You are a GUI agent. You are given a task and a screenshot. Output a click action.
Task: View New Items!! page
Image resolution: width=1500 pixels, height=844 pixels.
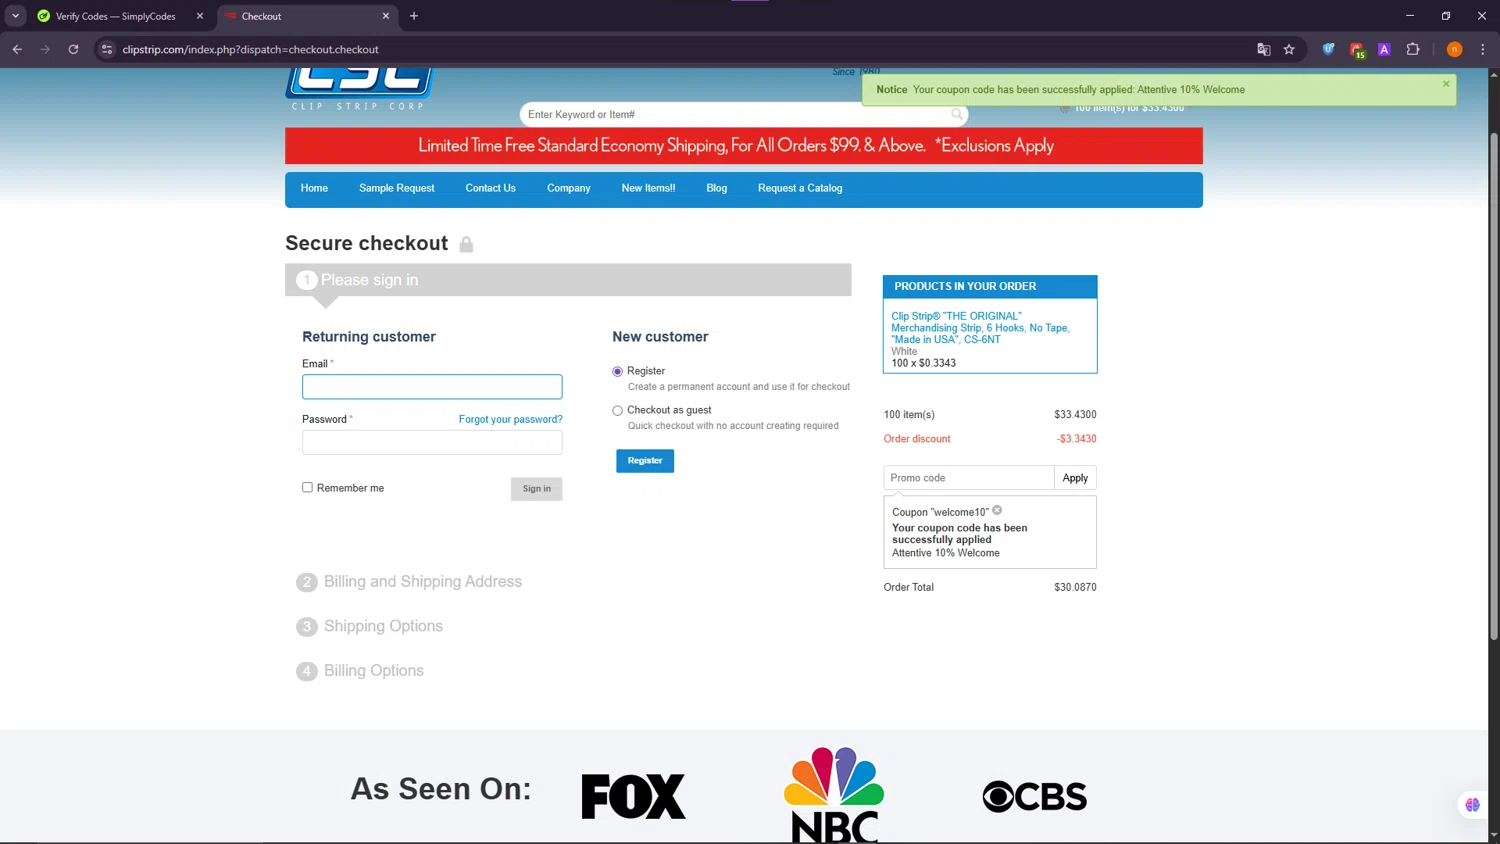pyautogui.click(x=648, y=188)
